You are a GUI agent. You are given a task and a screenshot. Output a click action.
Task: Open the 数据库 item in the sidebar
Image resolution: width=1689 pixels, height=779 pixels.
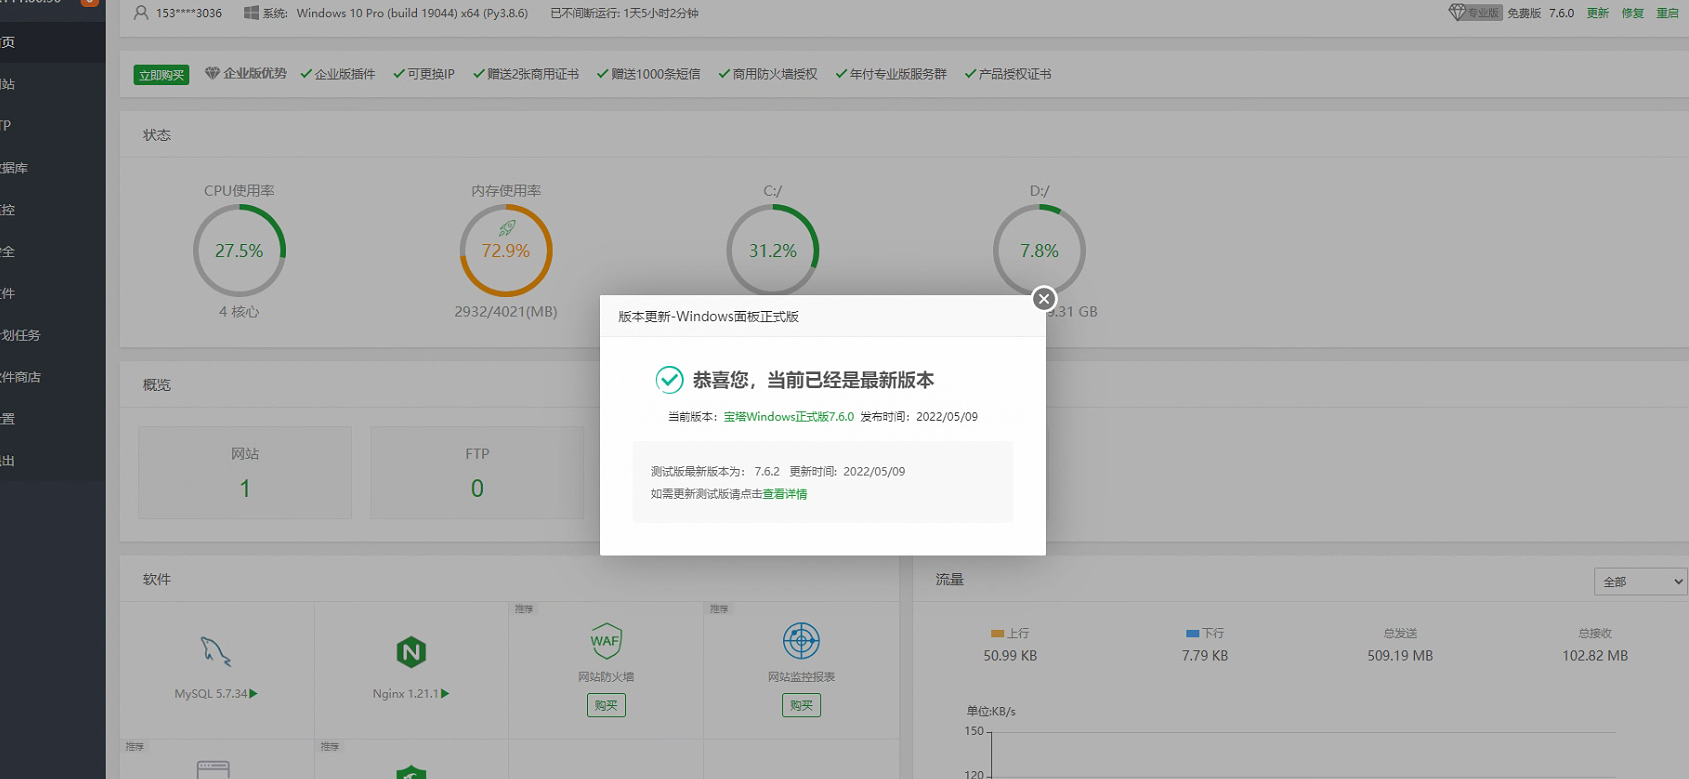(x=53, y=168)
